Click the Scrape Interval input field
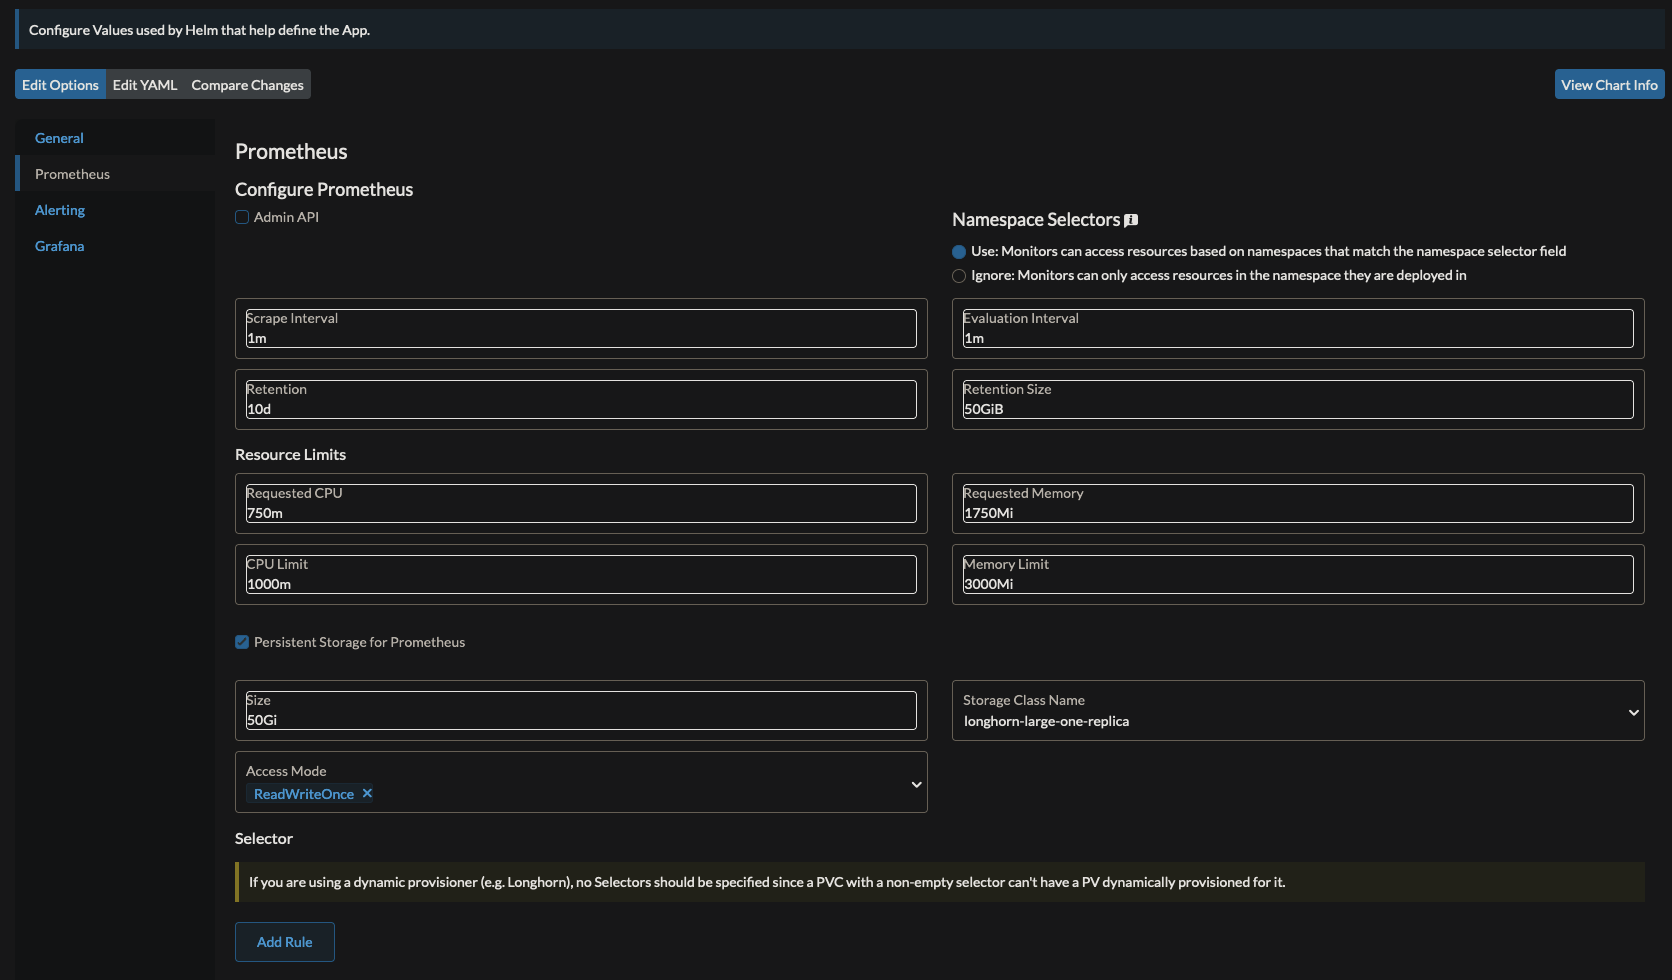 (x=580, y=335)
